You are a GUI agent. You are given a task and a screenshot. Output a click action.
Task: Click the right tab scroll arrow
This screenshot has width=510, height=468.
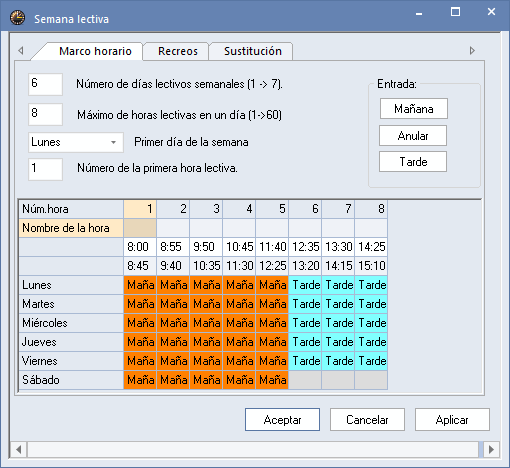472,51
